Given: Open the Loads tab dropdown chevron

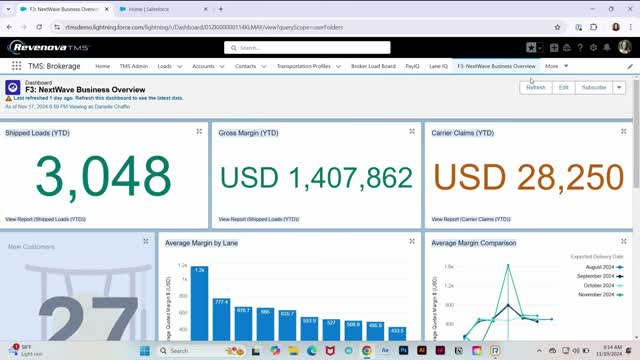Looking at the screenshot, I should pos(179,66).
